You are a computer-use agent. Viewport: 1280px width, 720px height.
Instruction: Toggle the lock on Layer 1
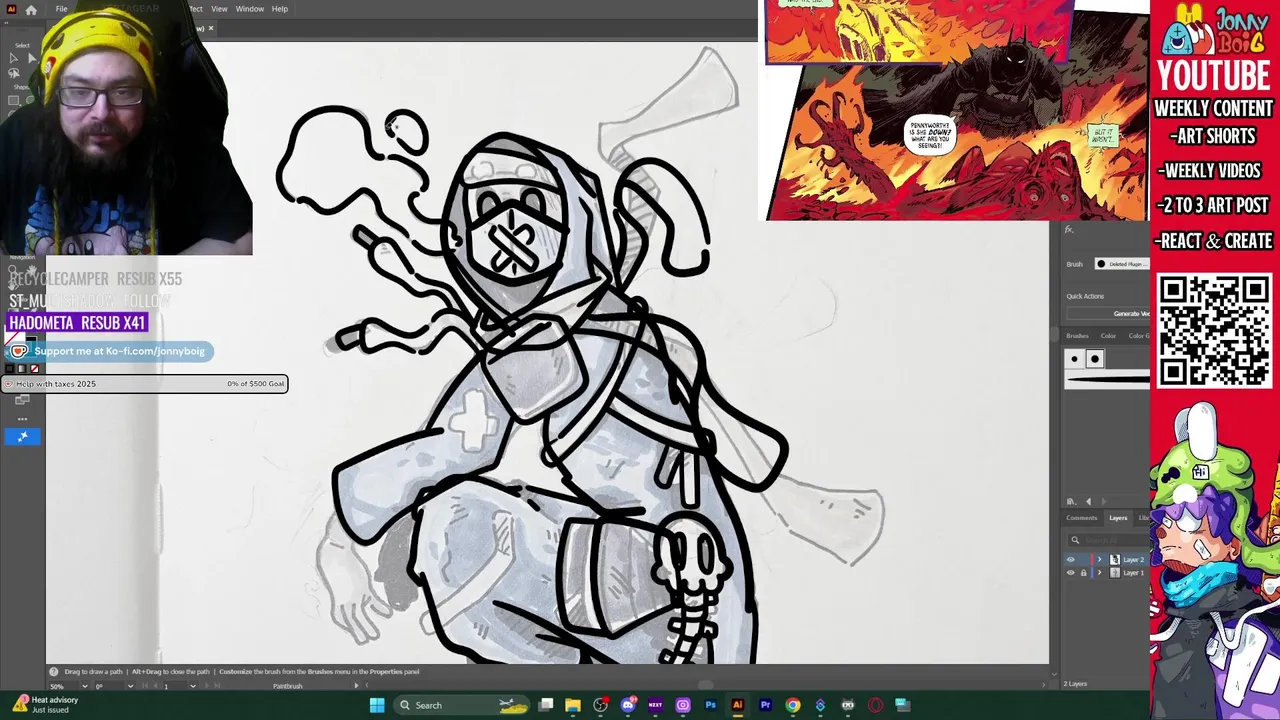click(x=1083, y=573)
